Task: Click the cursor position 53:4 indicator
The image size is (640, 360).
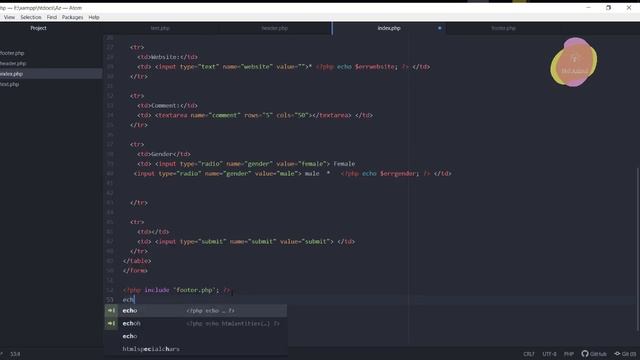Action: (x=15, y=354)
